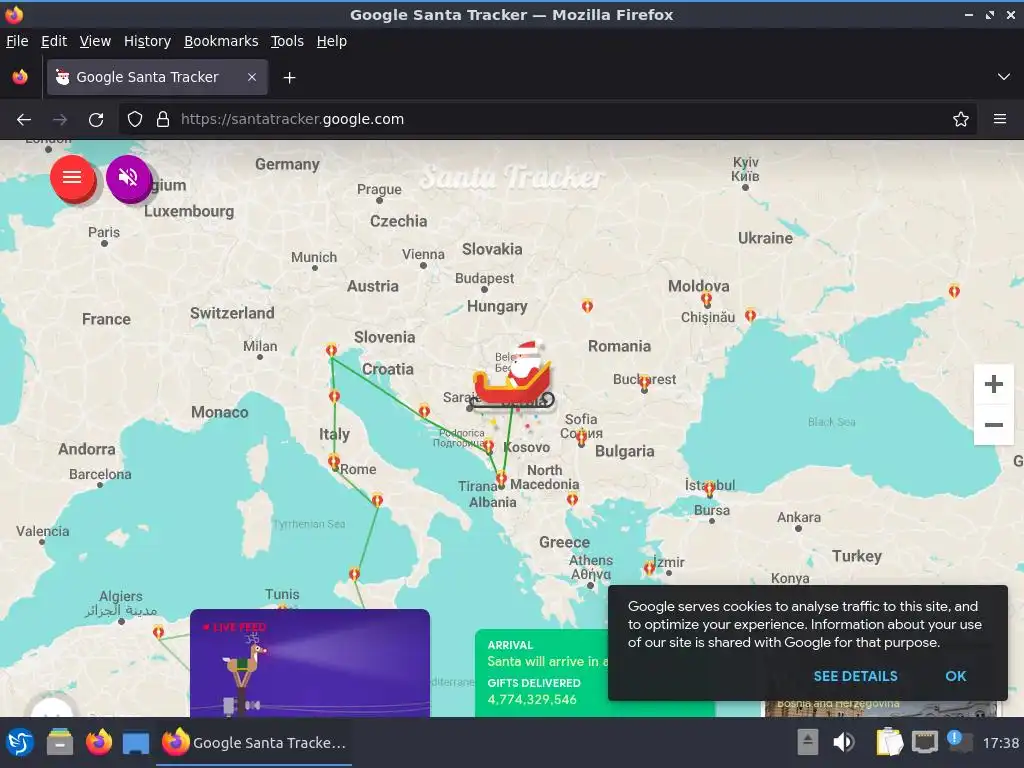Click the removable media tray icon
1024x768 pixels.
[808, 742]
